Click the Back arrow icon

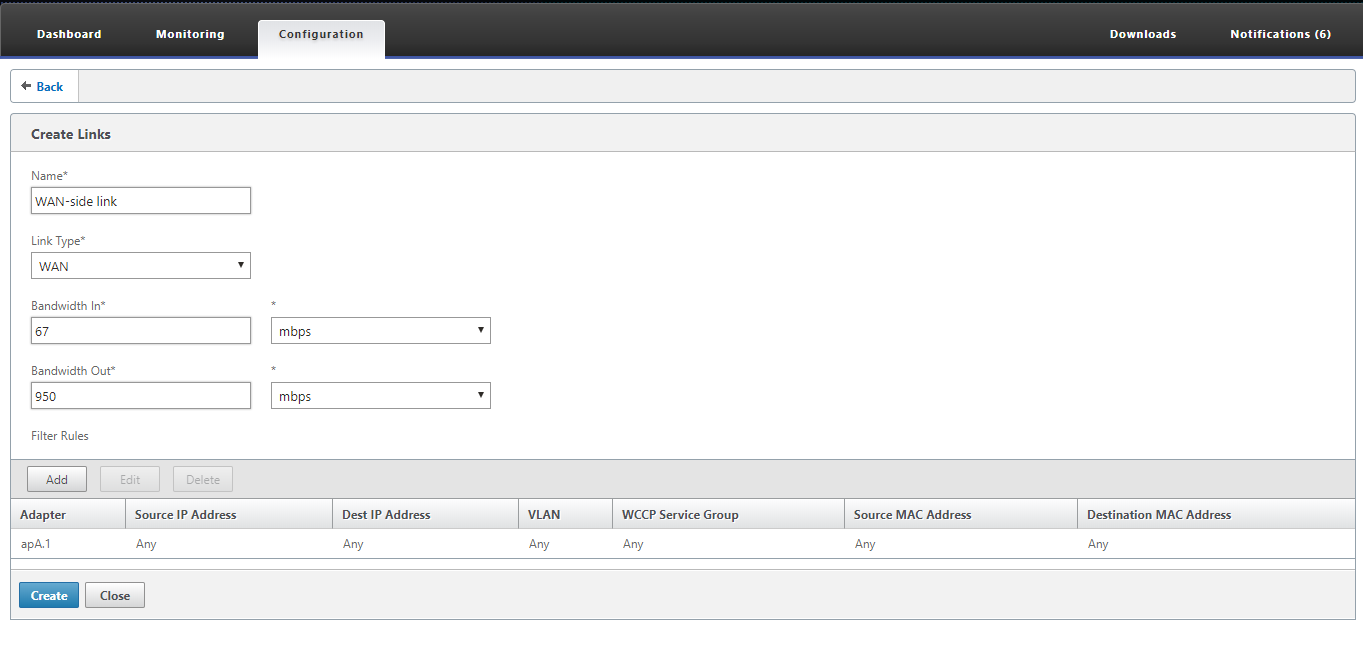coord(26,86)
